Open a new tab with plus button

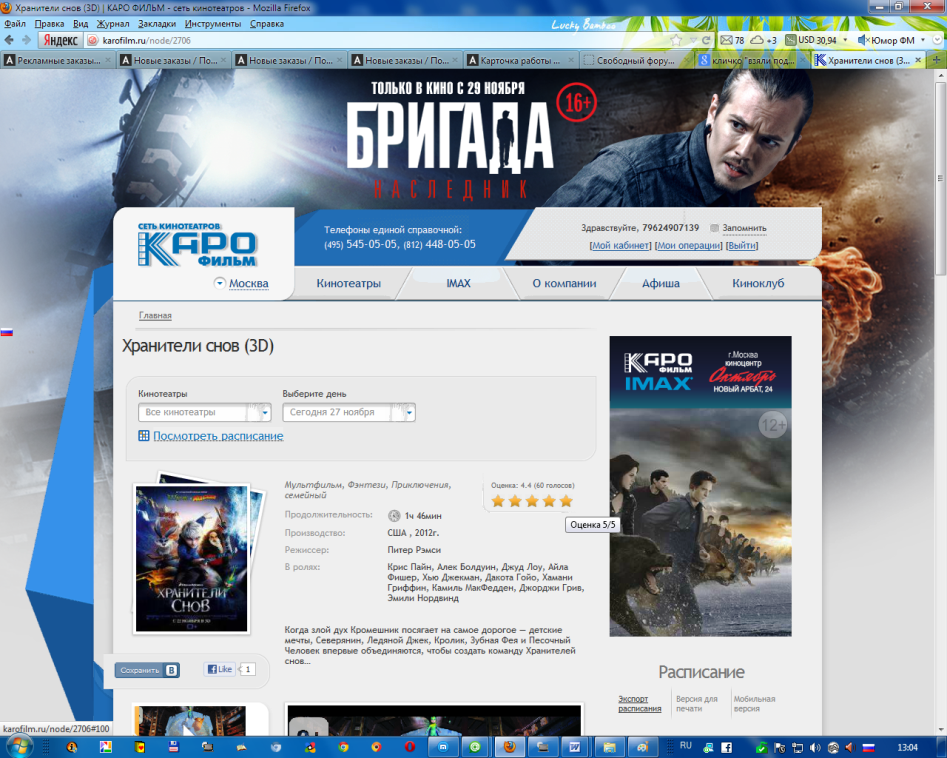(937, 60)
